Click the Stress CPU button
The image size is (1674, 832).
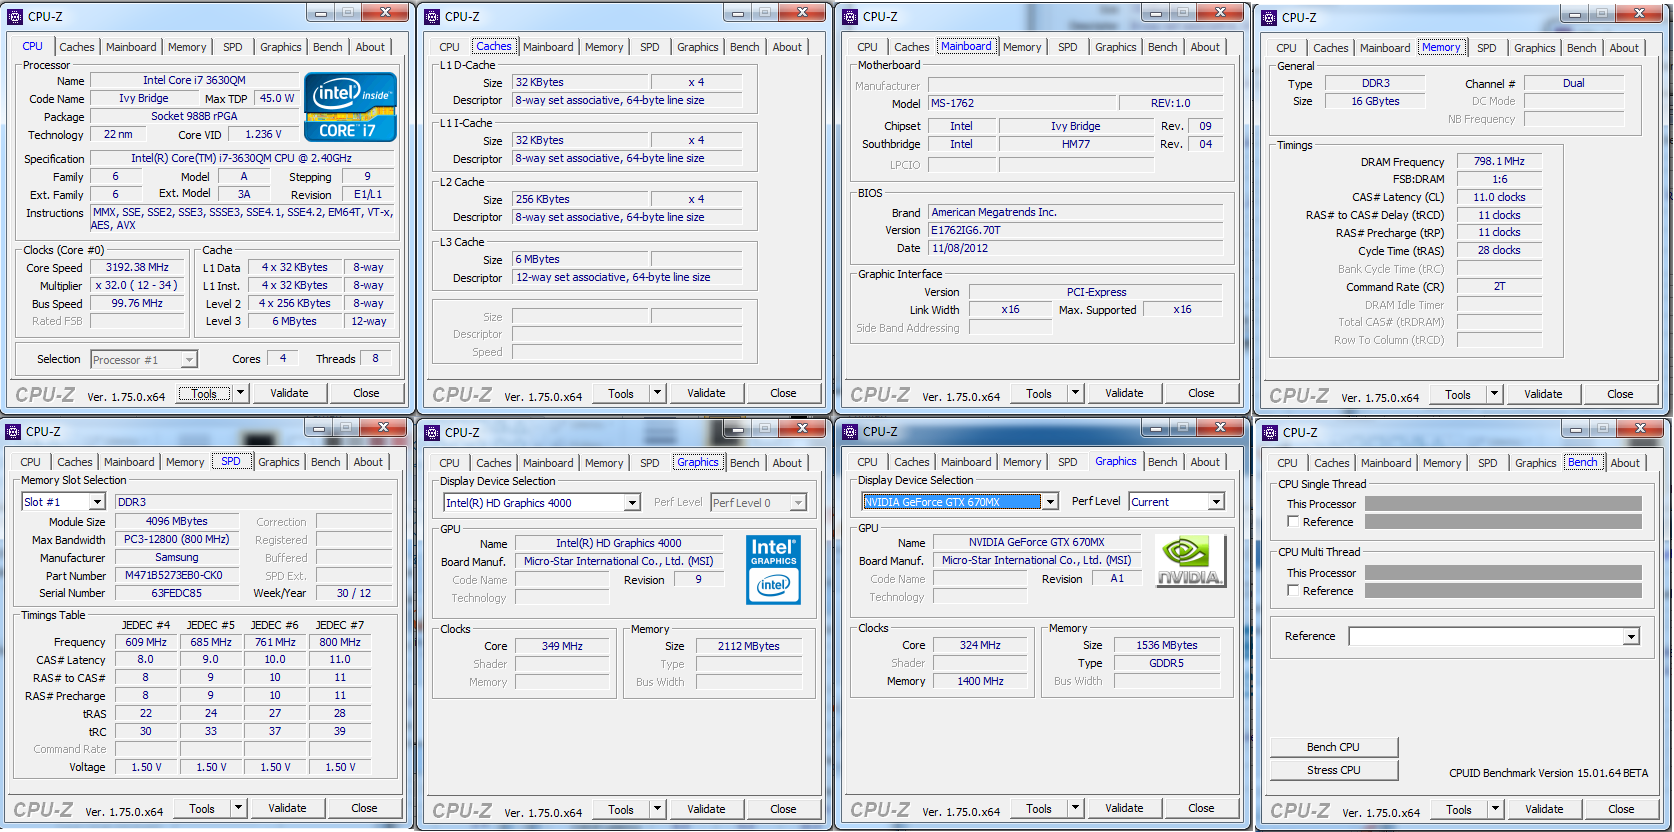click(1333, 770)
